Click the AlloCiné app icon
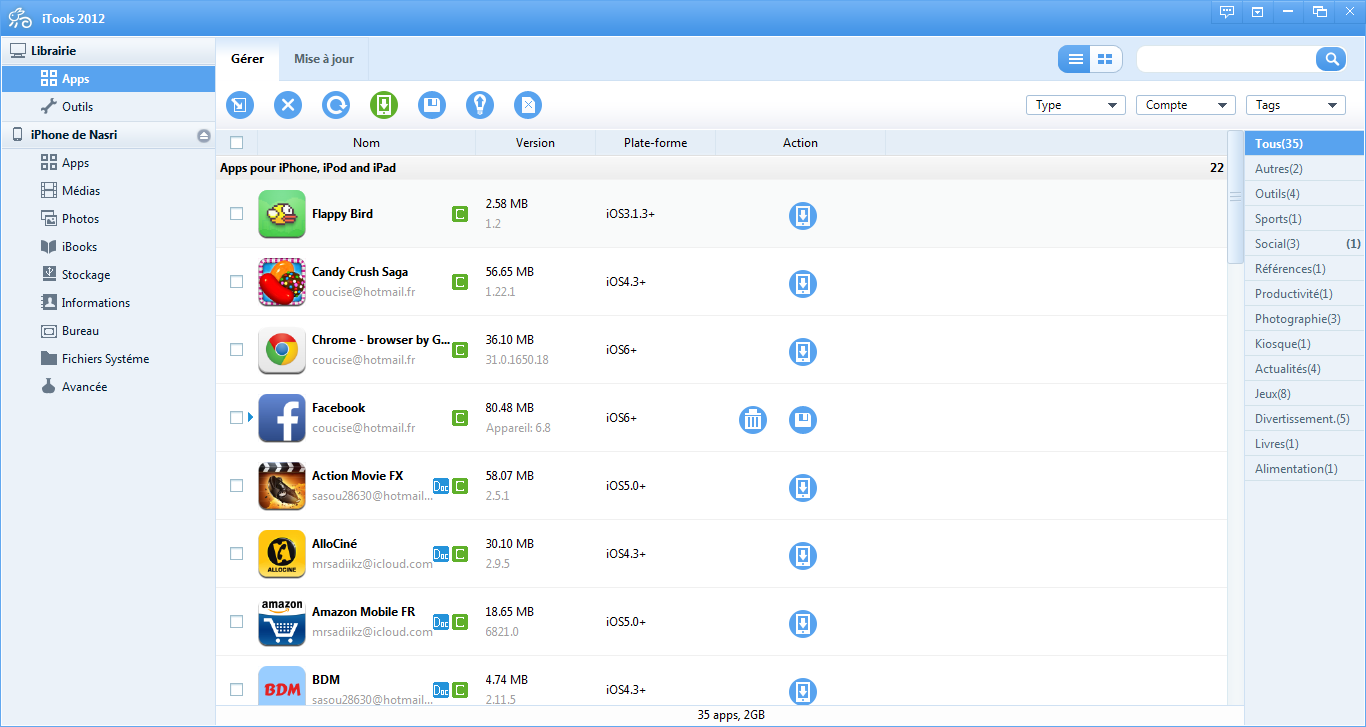Viewport: 1366px width, 727px height. (x=282, y=554)
